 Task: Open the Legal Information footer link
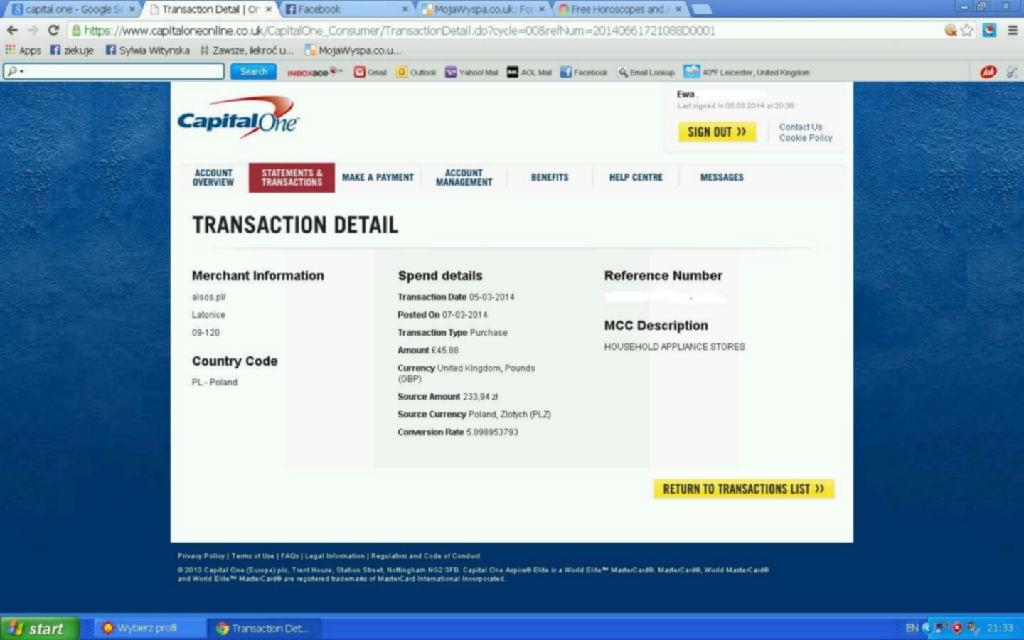coord(334,556)
